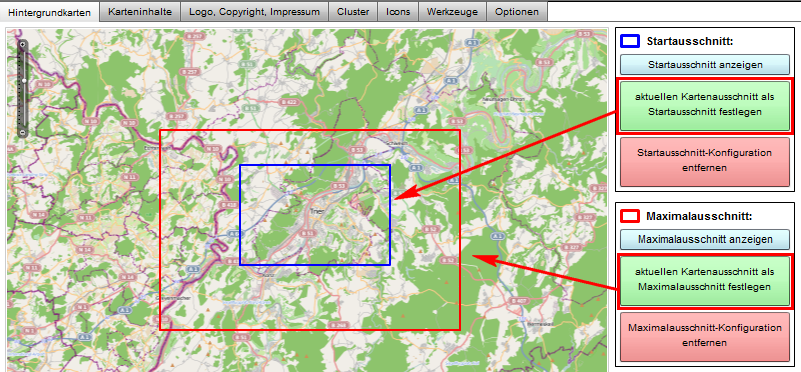Remove the Maximalausschnitt-Konfiguration
The image size is (801, 372).
pyautogui.click(x=705, y=336)
